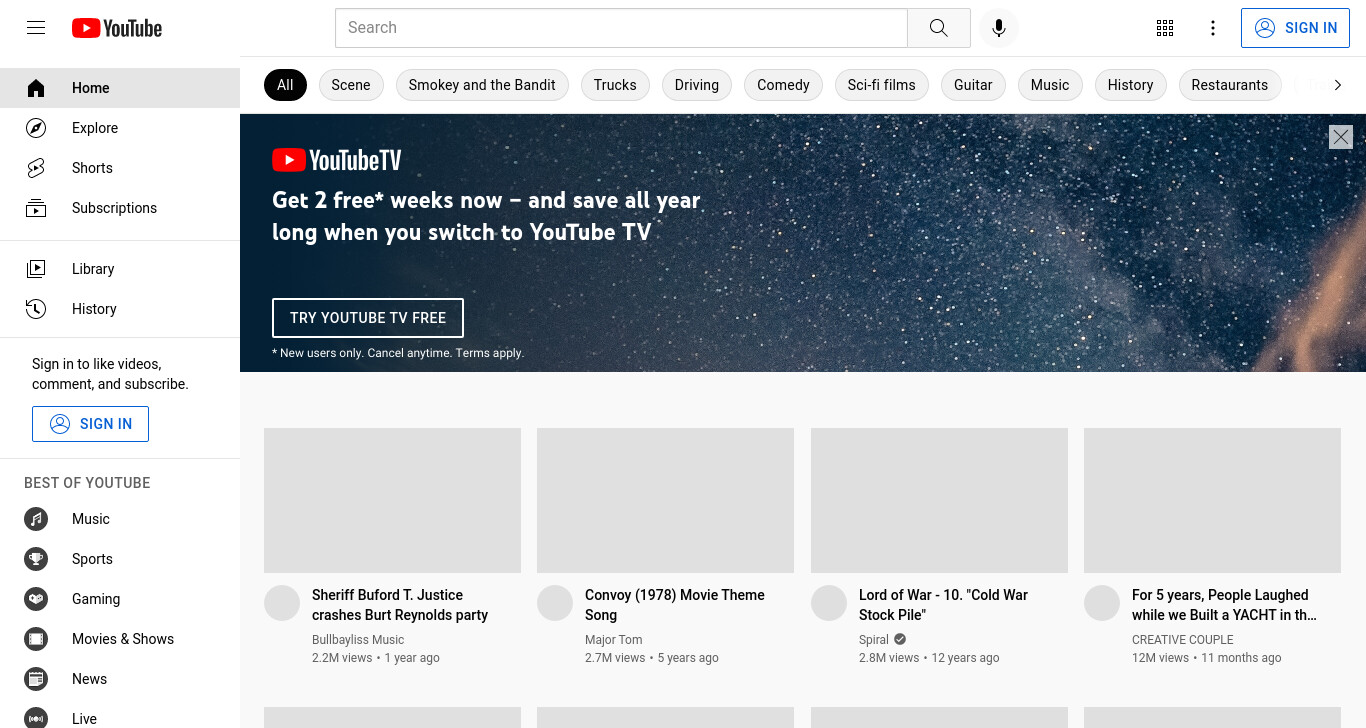This screenshot has height=728, width=1366.
Task: Click CREATIVE COUPLE channel avatar
Action: pyautogui.click(x=1102, y=603)
